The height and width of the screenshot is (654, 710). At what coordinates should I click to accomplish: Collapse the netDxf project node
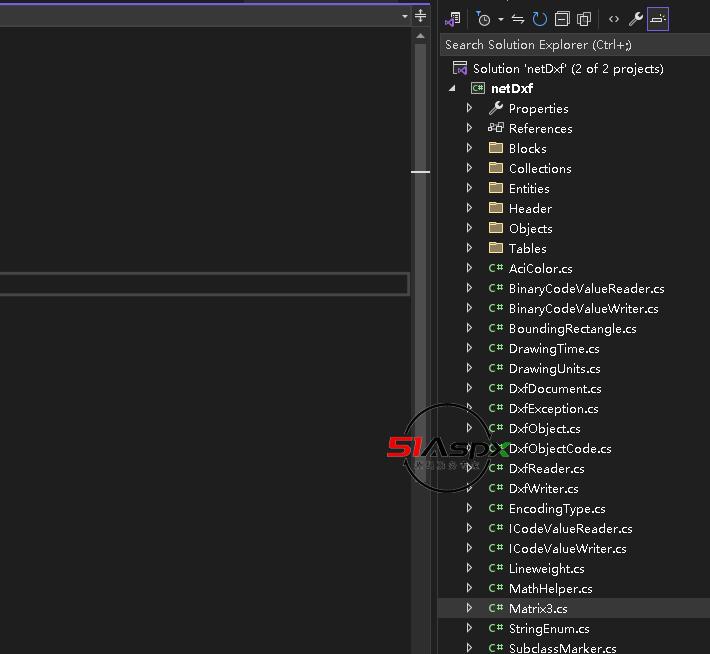coord(452,88)
